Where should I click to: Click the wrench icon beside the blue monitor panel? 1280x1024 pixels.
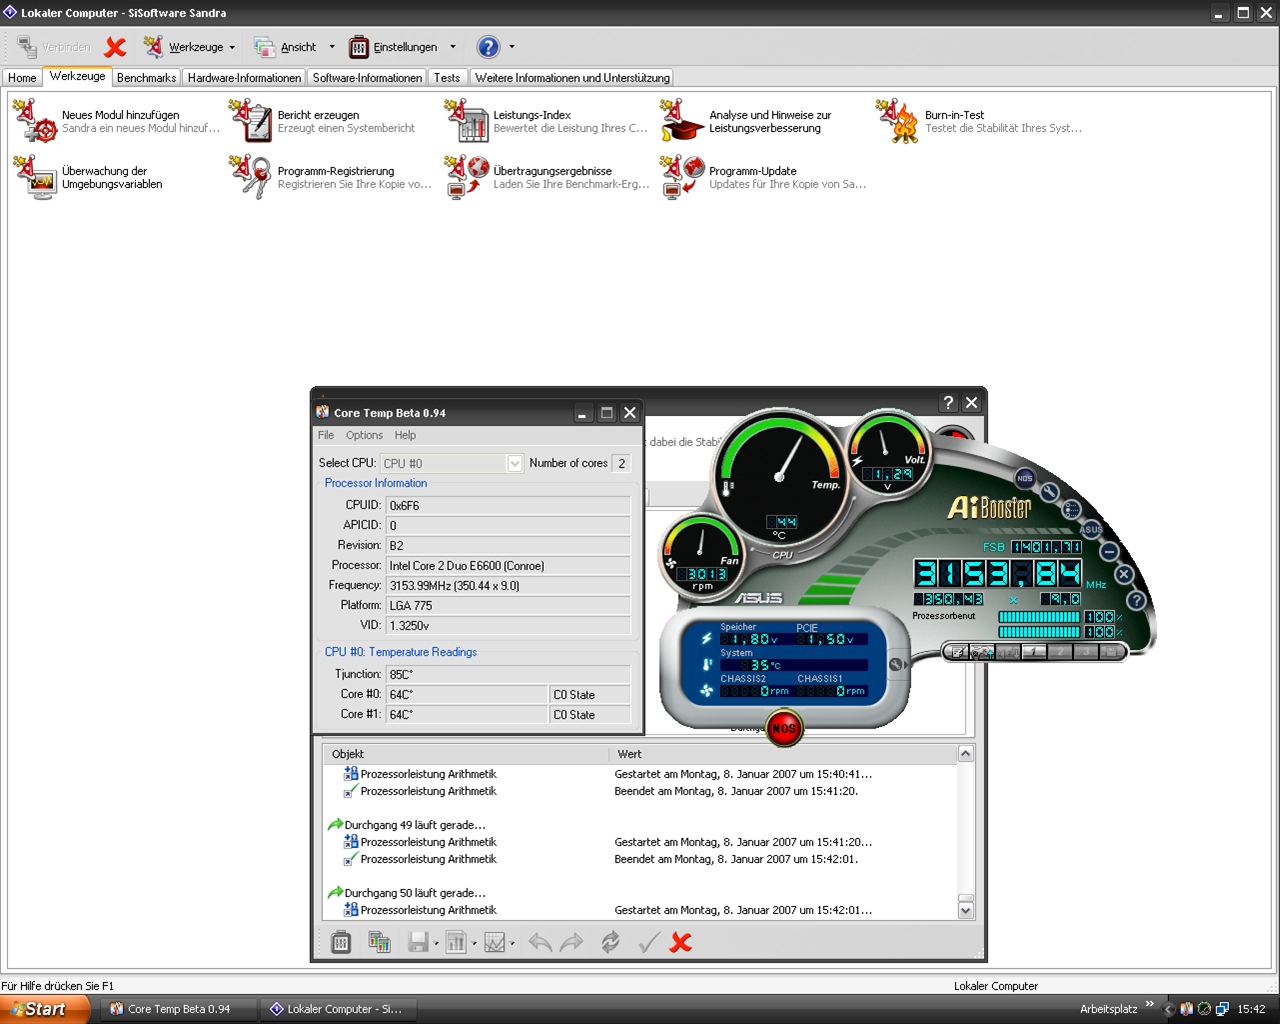896,664
